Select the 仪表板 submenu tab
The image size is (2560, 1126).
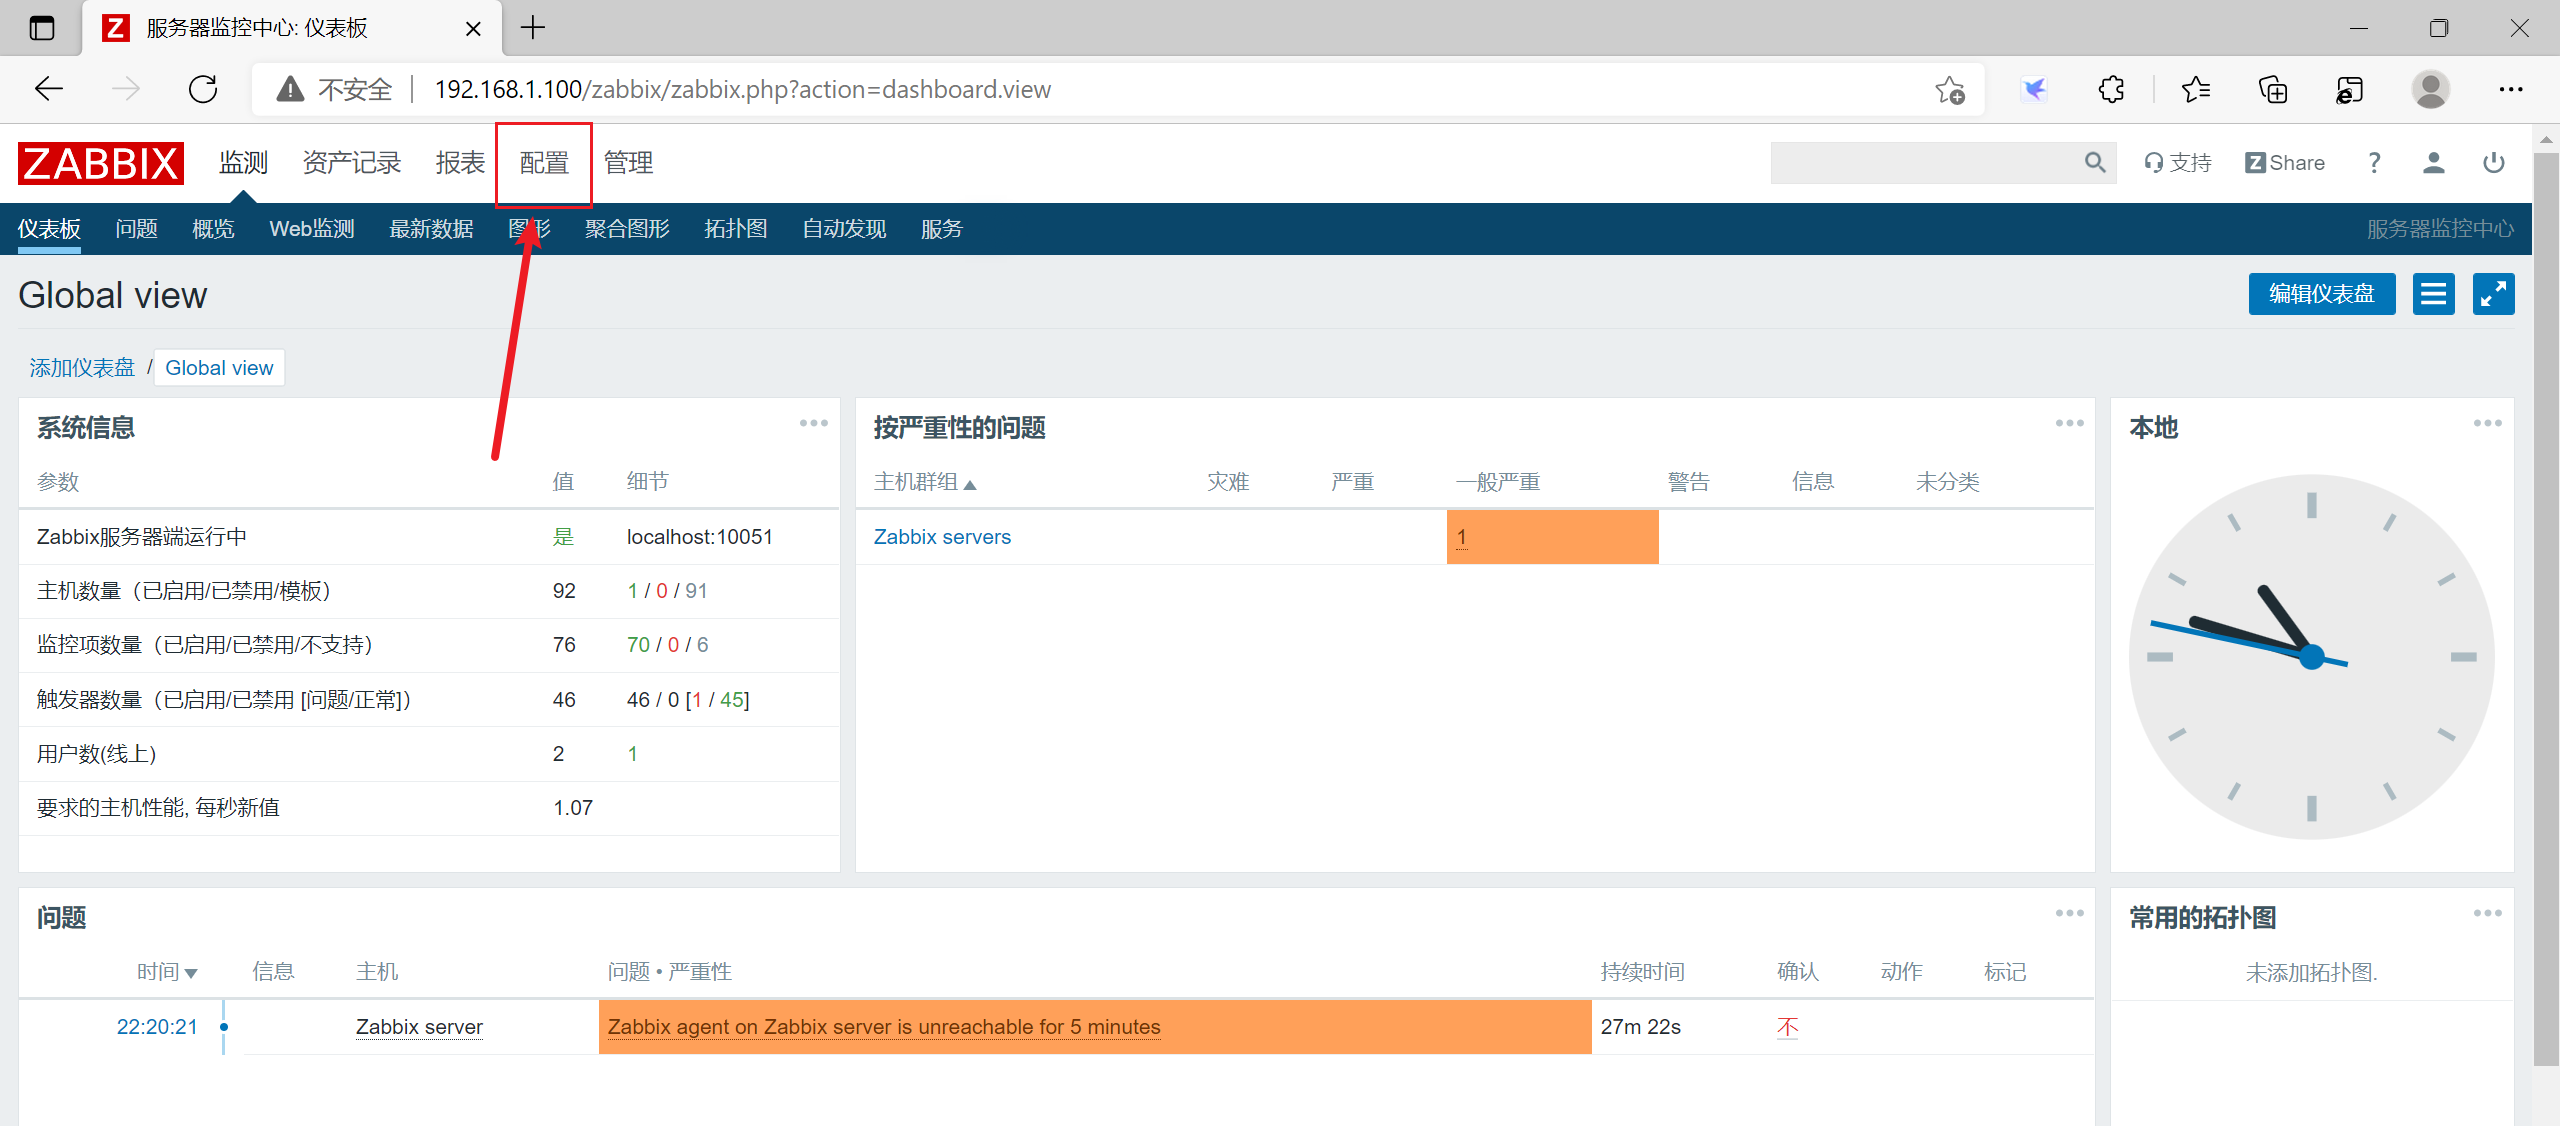pyautogui.click(x=49, y=229)
